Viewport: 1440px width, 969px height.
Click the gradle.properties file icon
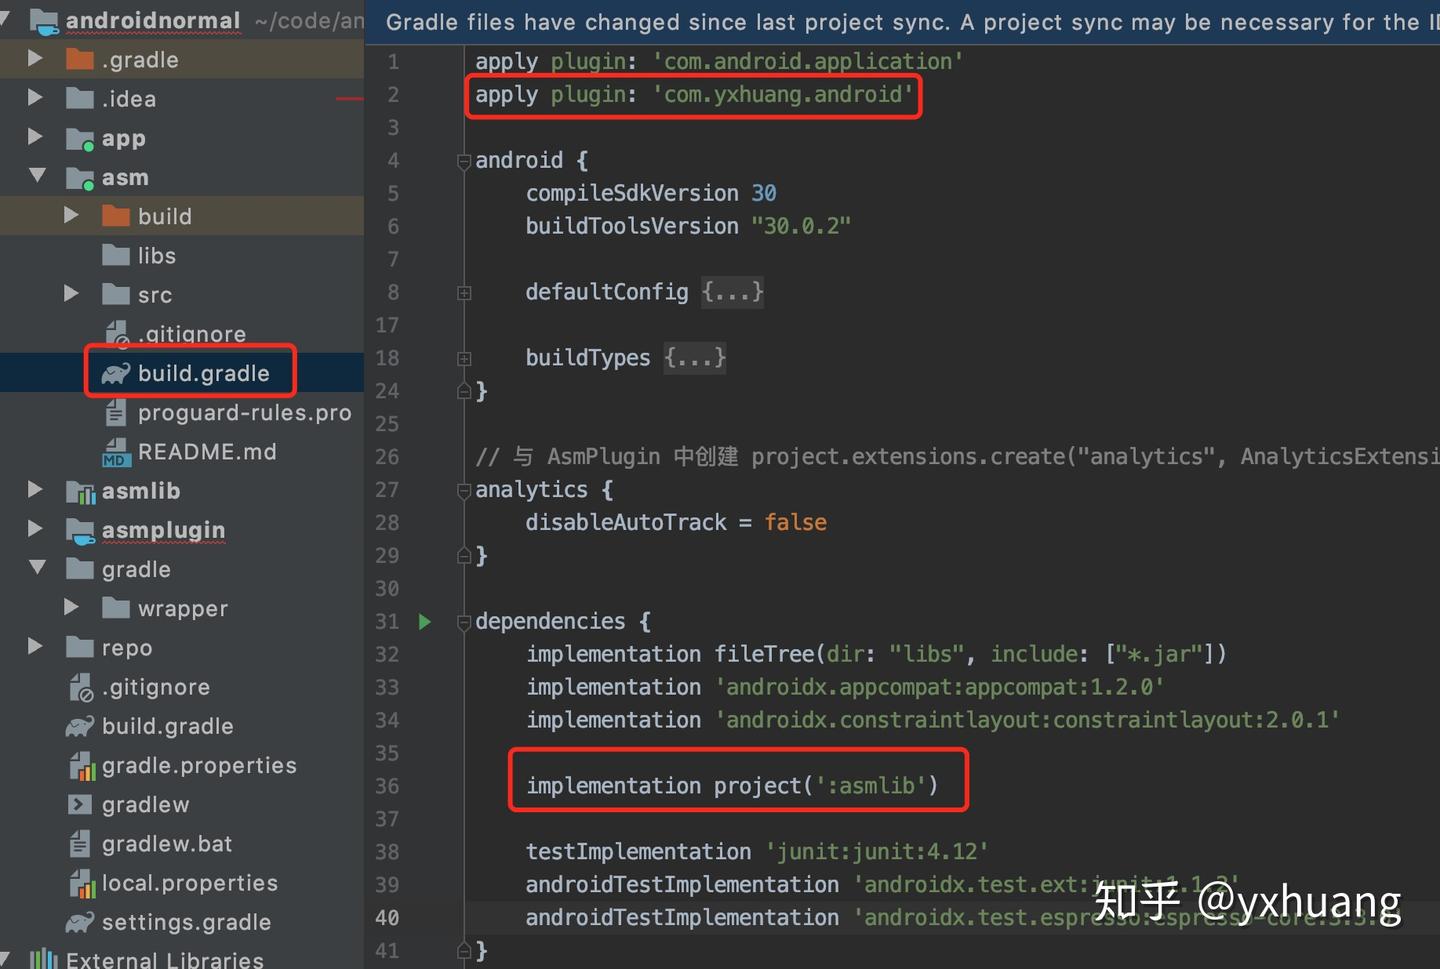[x=82, y=766]
